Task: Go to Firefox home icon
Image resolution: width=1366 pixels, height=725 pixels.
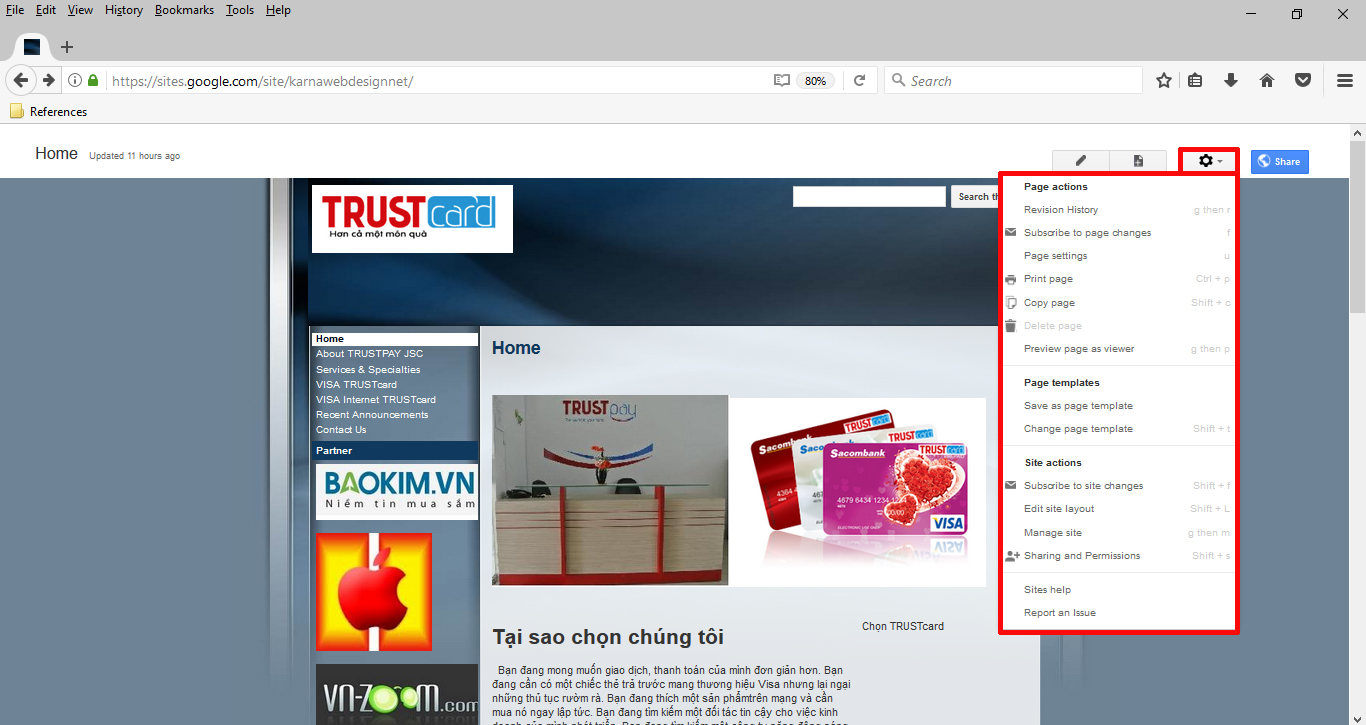Action: click(x=1267, y=80)
